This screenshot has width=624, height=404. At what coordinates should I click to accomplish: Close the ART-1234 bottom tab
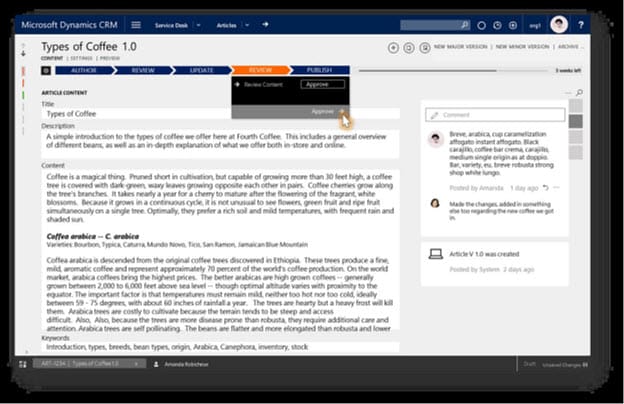(x=136, y=364)
